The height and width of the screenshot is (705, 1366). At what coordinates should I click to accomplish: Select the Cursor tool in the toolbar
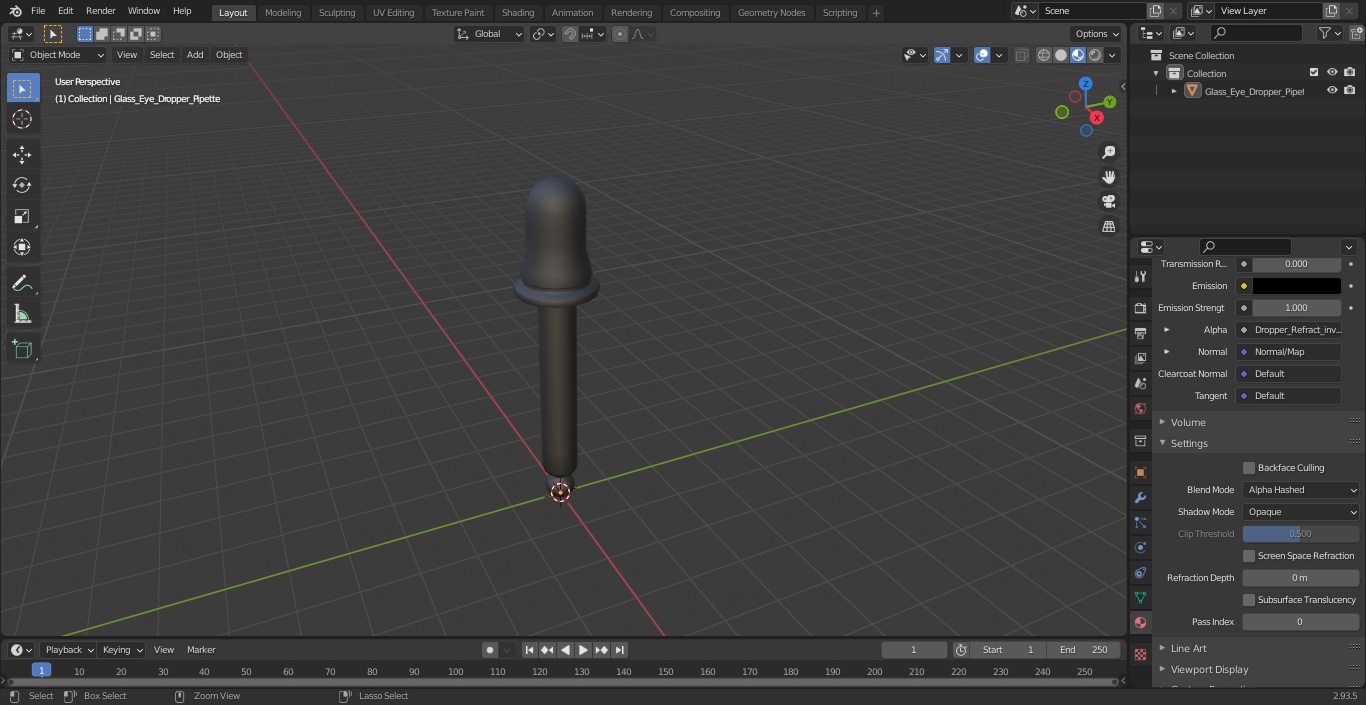(x=22, y=119)
